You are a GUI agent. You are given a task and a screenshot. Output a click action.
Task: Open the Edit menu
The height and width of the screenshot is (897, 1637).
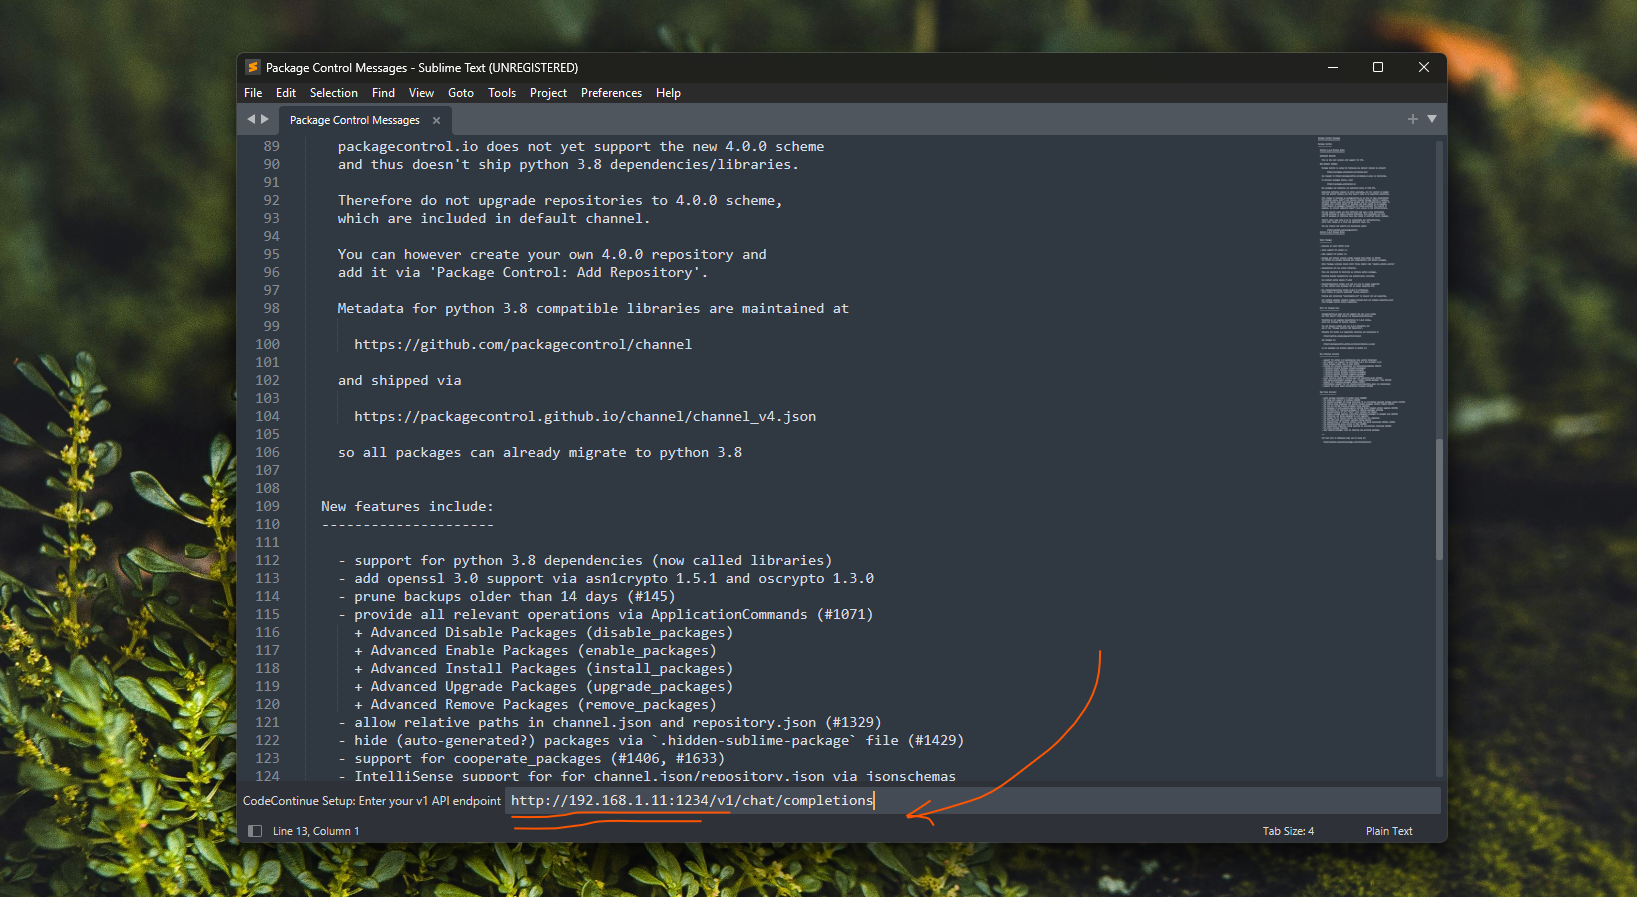tap(286, 93)
